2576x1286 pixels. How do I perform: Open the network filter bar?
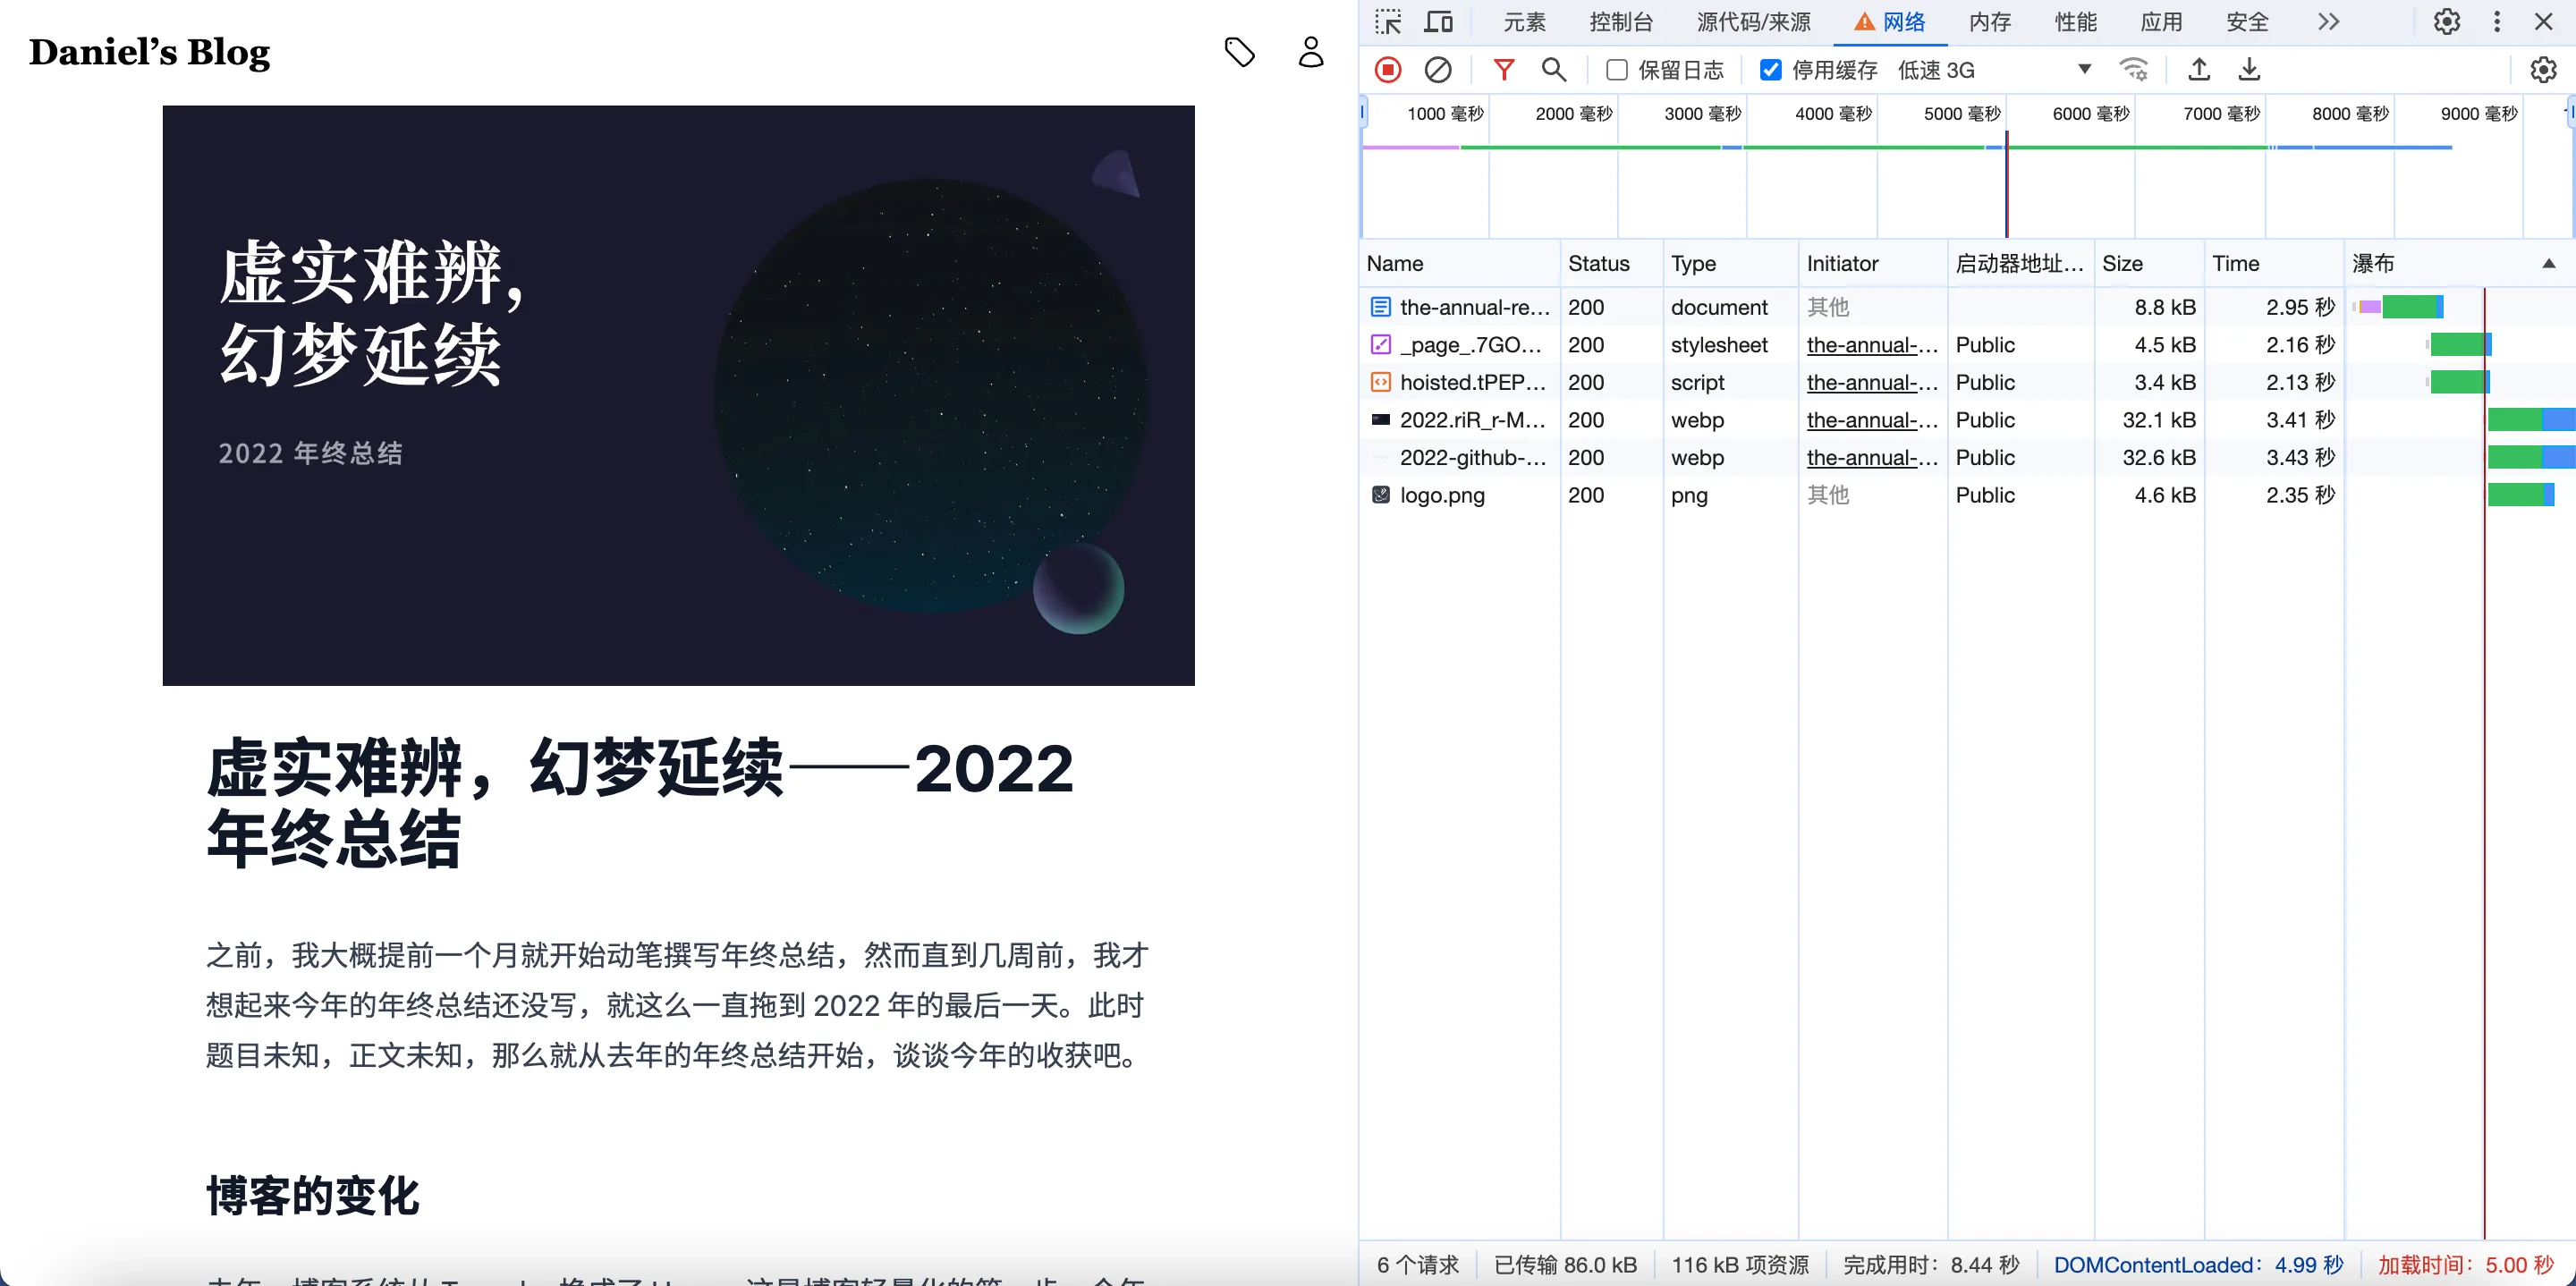1504,69
